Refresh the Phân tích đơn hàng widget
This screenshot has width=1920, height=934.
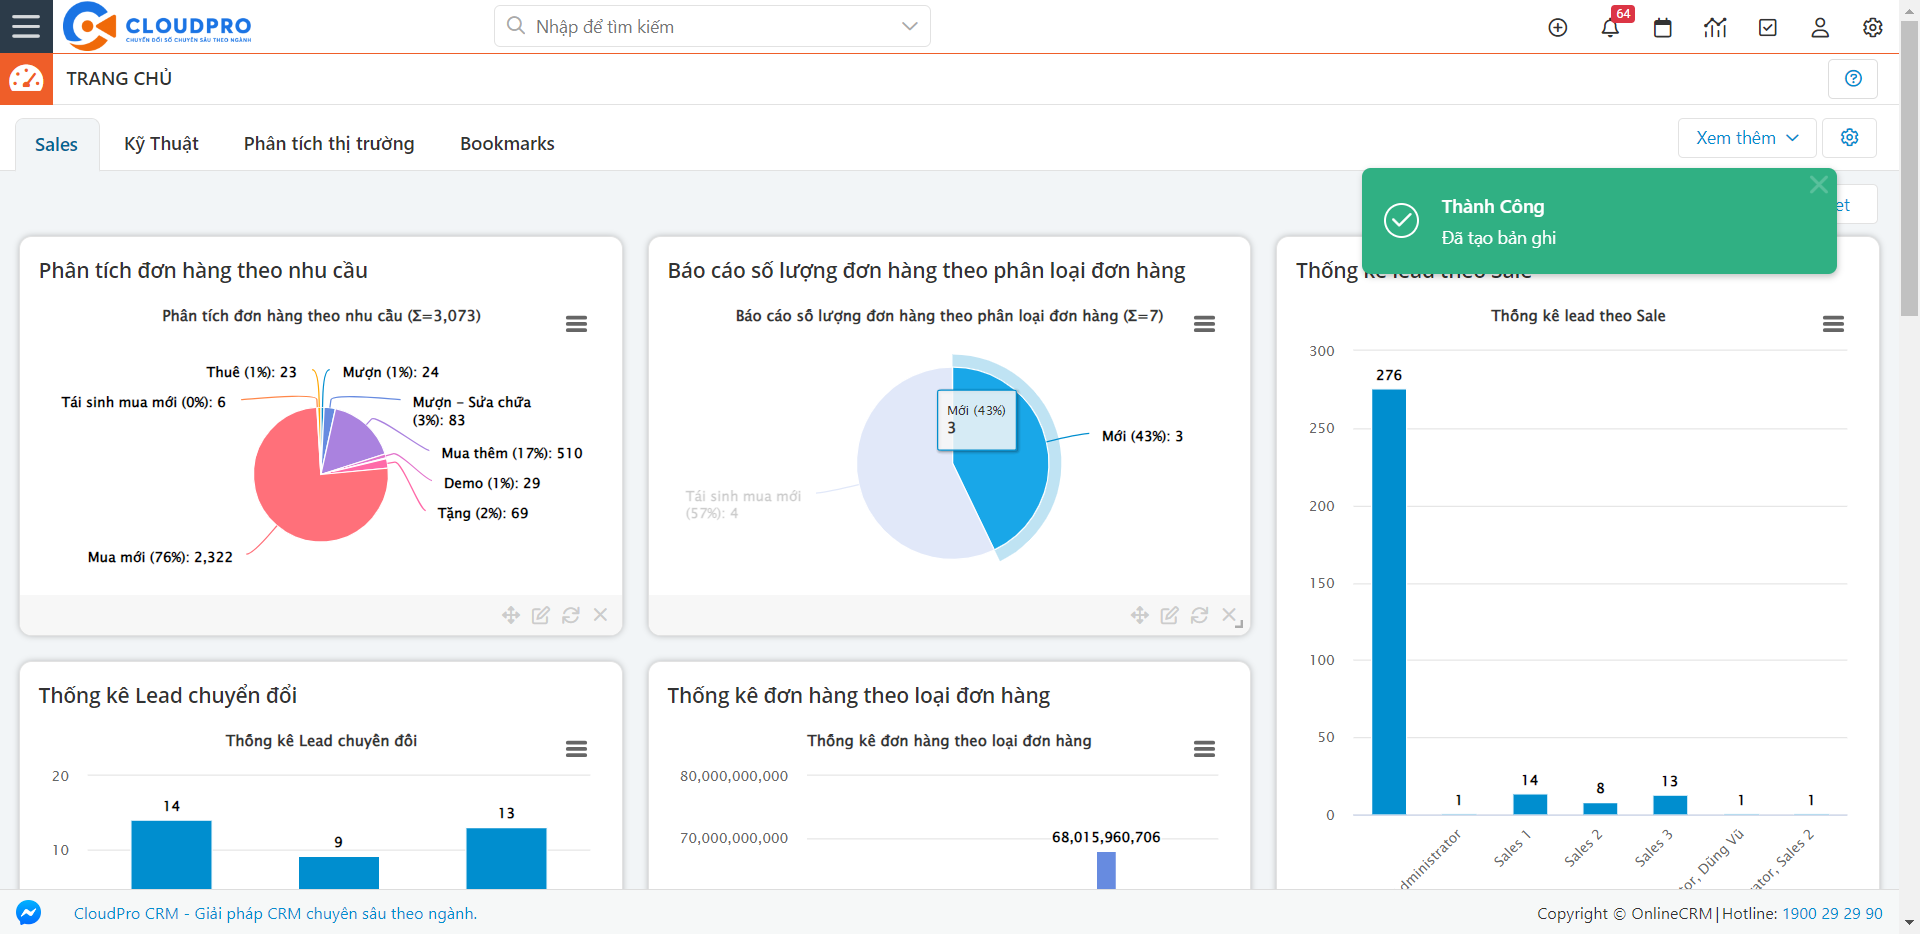pos(571,615)
